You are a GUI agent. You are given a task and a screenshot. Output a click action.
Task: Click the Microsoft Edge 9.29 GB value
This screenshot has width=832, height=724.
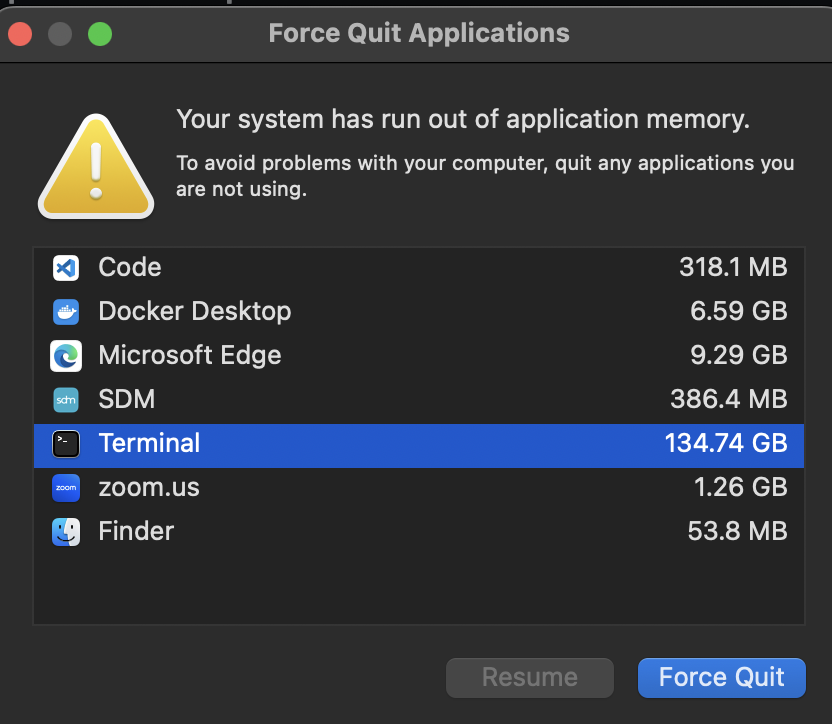[x=738, y=356]
